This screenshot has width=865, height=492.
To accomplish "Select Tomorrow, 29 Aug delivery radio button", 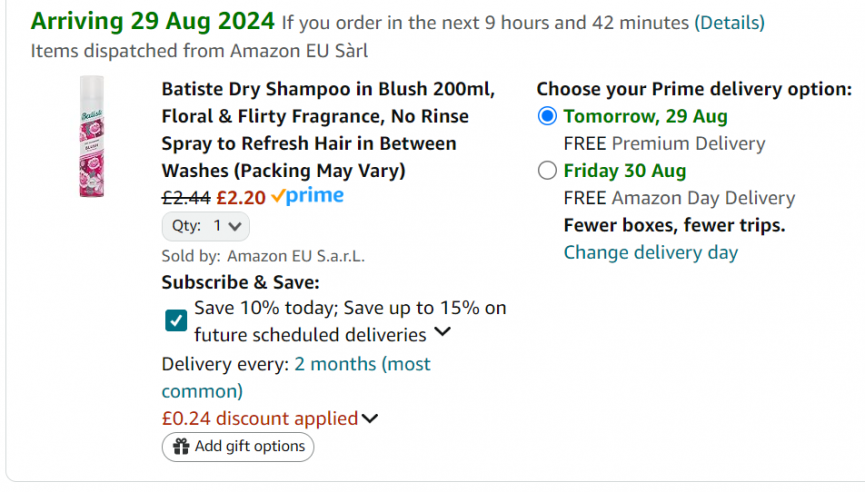I will (x=547, y=116).
